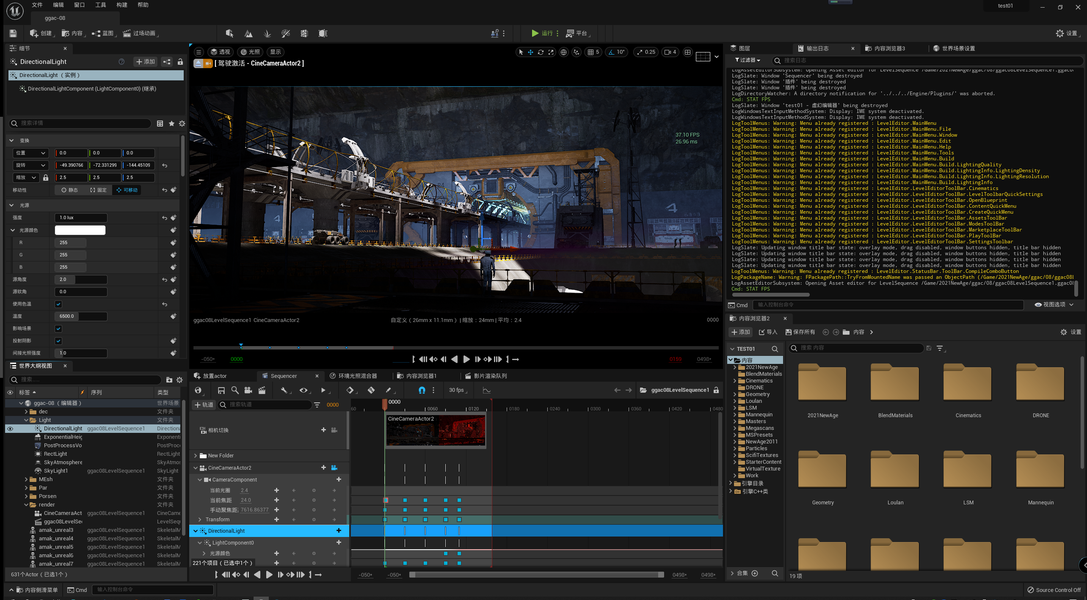Open the white light color swatch
Image resolution: width=1087 pixels, height=600 pixels.
[80, 230]
